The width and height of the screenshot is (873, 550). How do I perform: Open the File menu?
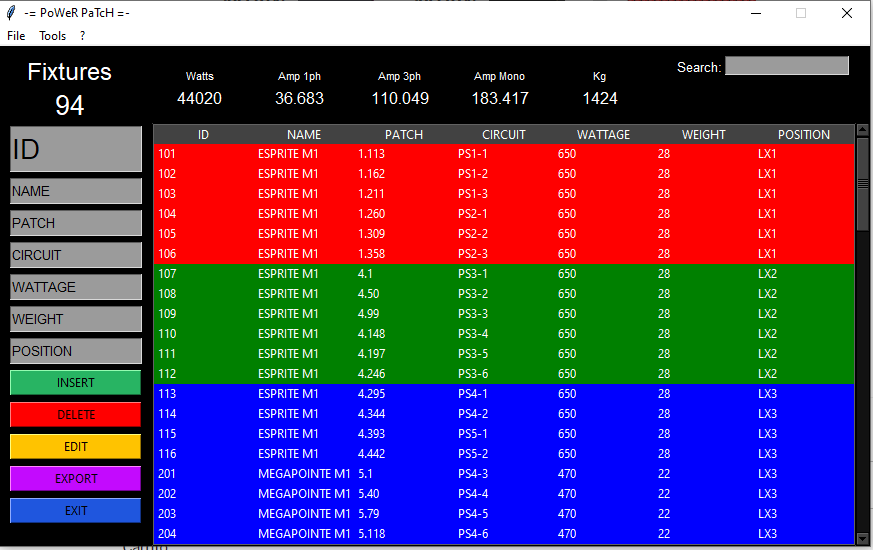[16, 36]
